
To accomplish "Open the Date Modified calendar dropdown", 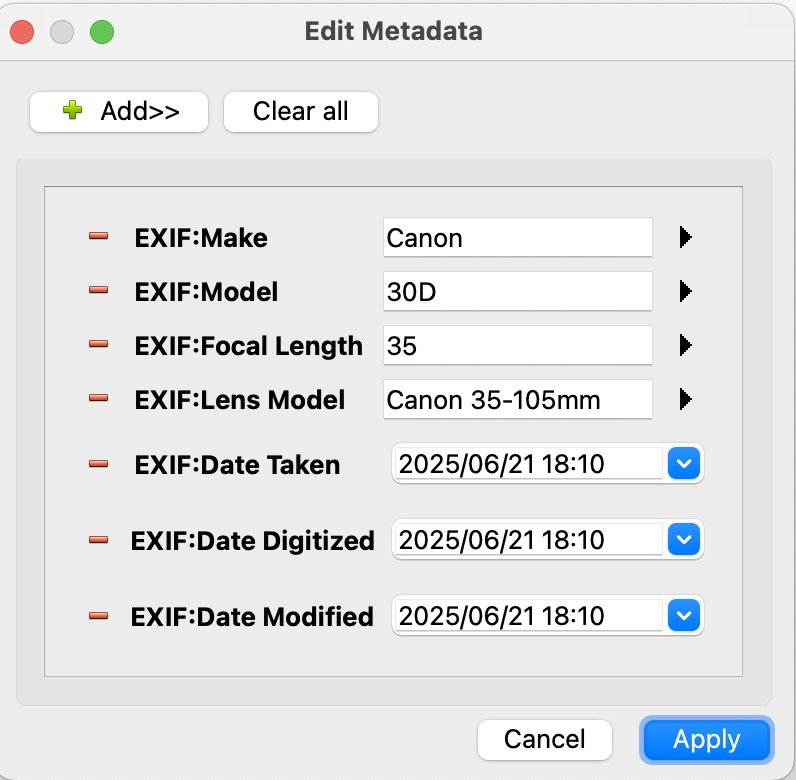I will (684, 615).
